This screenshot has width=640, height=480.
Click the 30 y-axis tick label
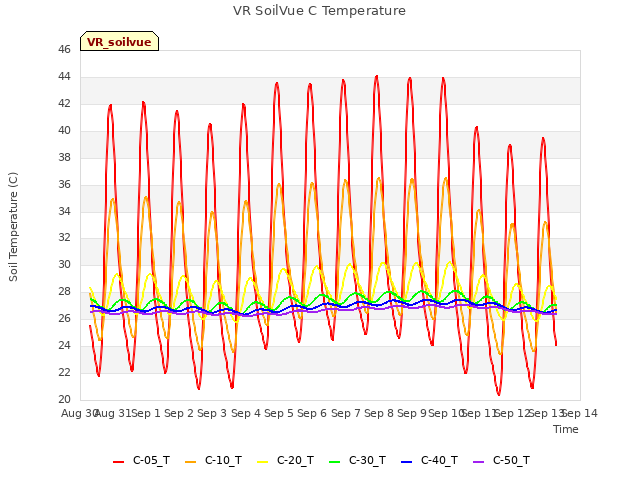click(64, 264)
